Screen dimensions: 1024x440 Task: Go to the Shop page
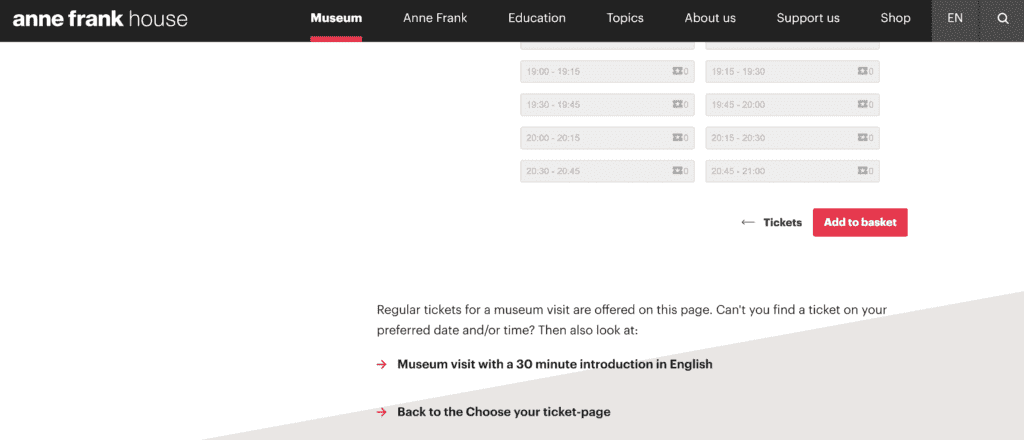pyautogui.click(x=895, y=18)
